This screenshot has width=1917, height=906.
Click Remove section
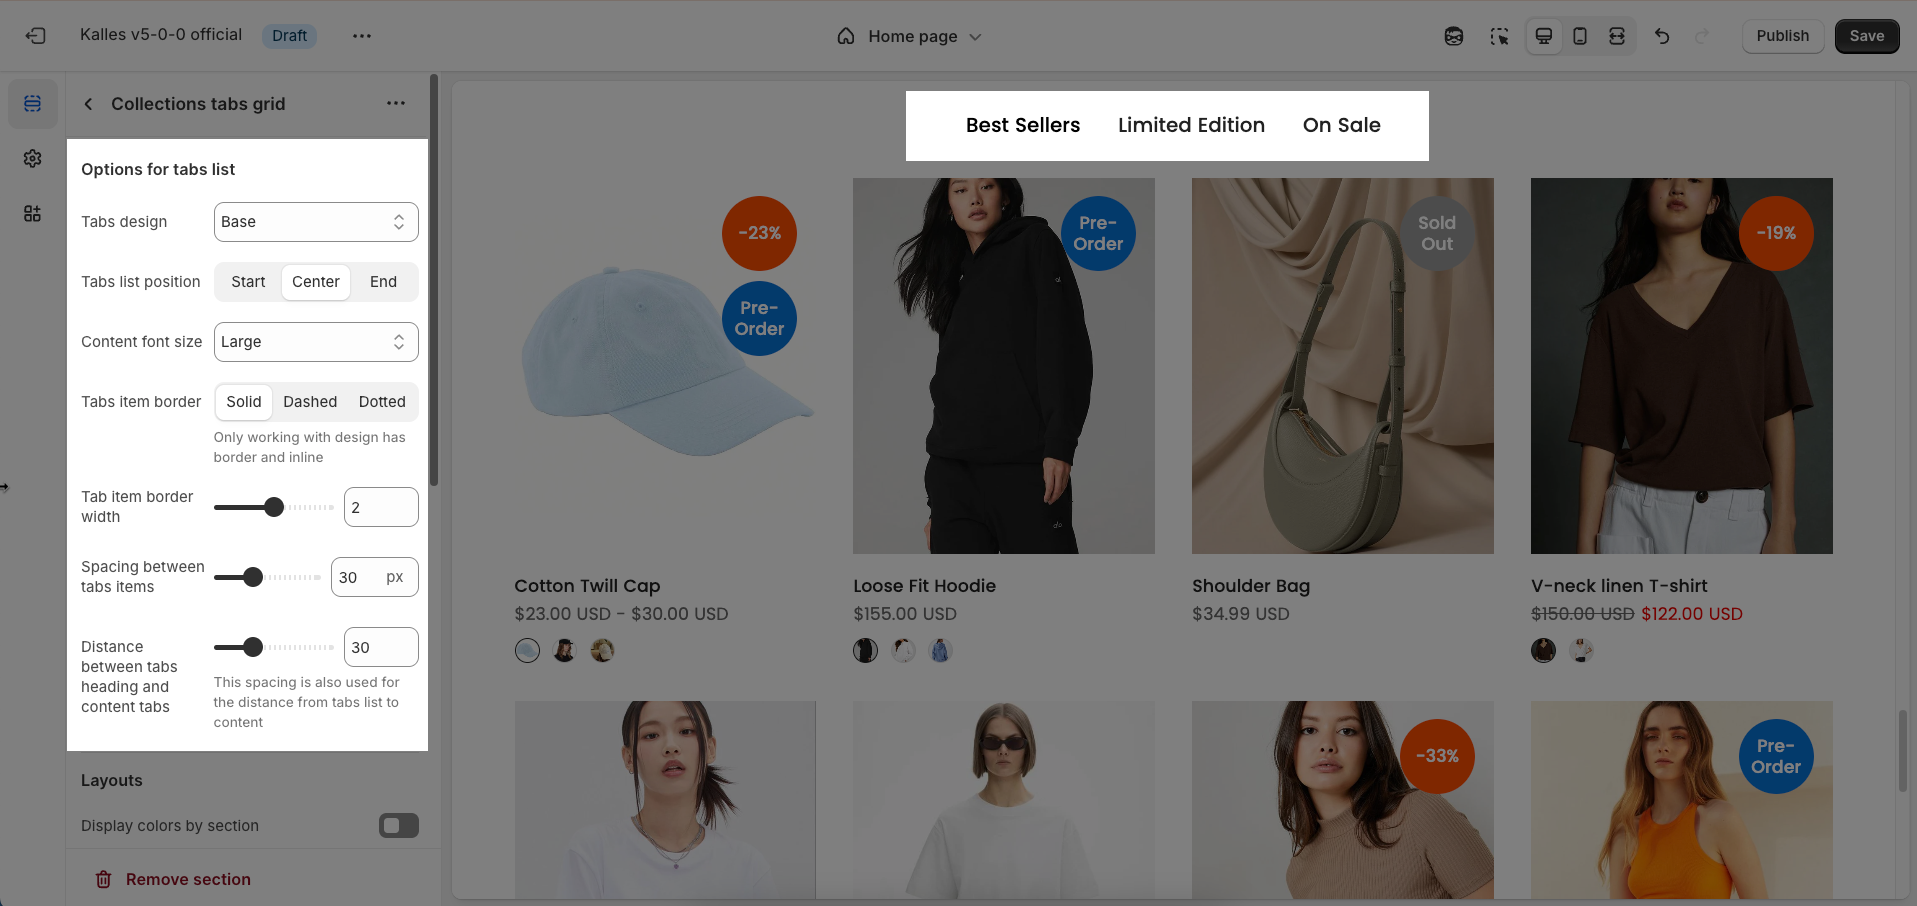click(188, 879)
